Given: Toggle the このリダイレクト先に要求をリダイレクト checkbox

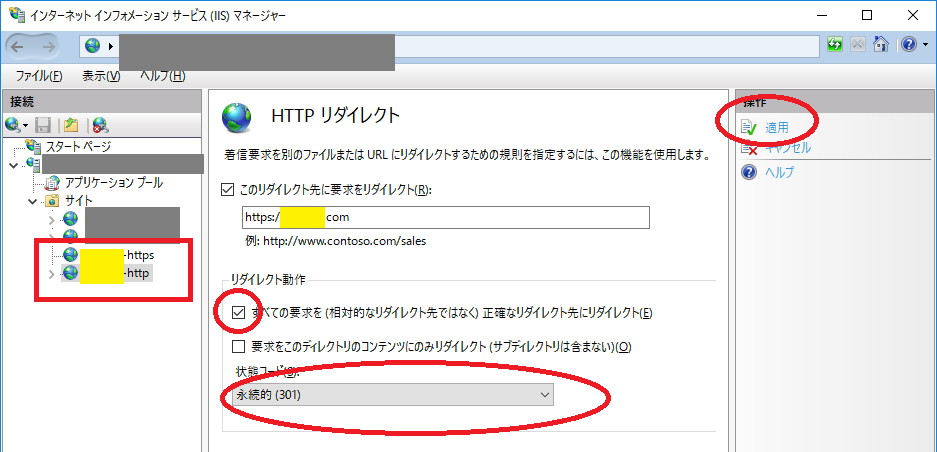Looking at the screenshot, I should (229, 188).
